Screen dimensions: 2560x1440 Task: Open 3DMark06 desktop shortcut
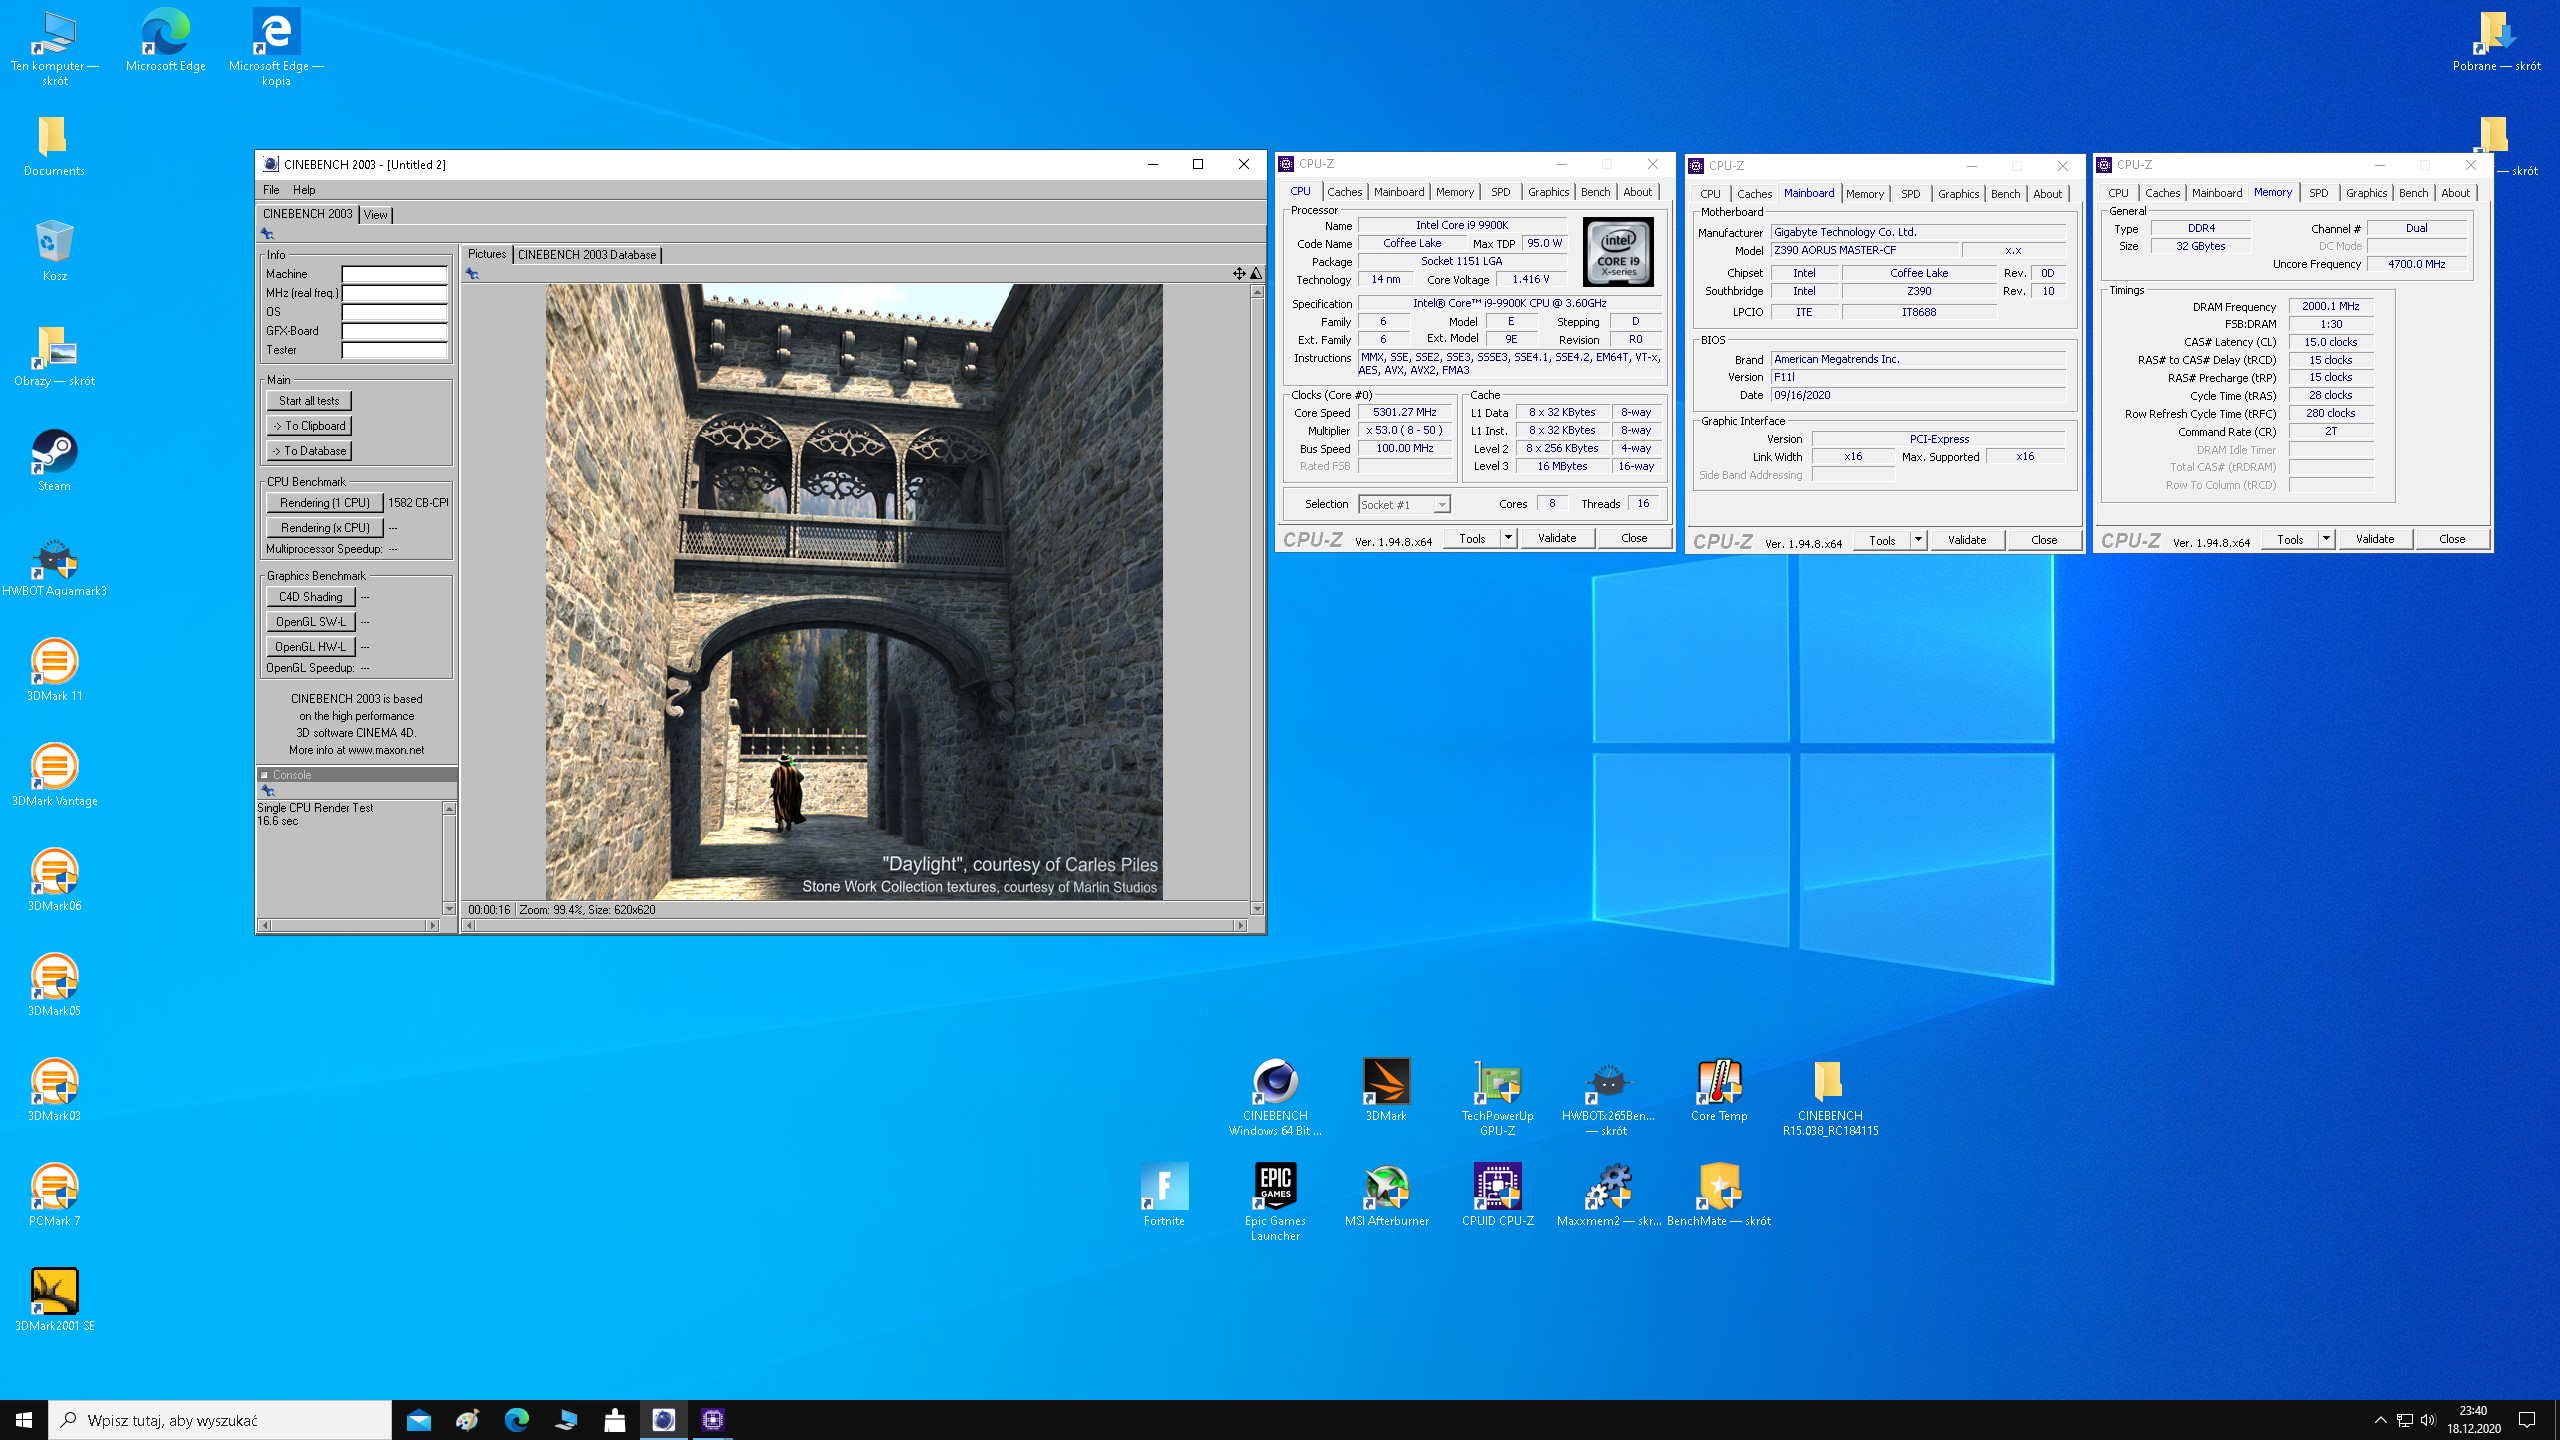tap(54, 881)
